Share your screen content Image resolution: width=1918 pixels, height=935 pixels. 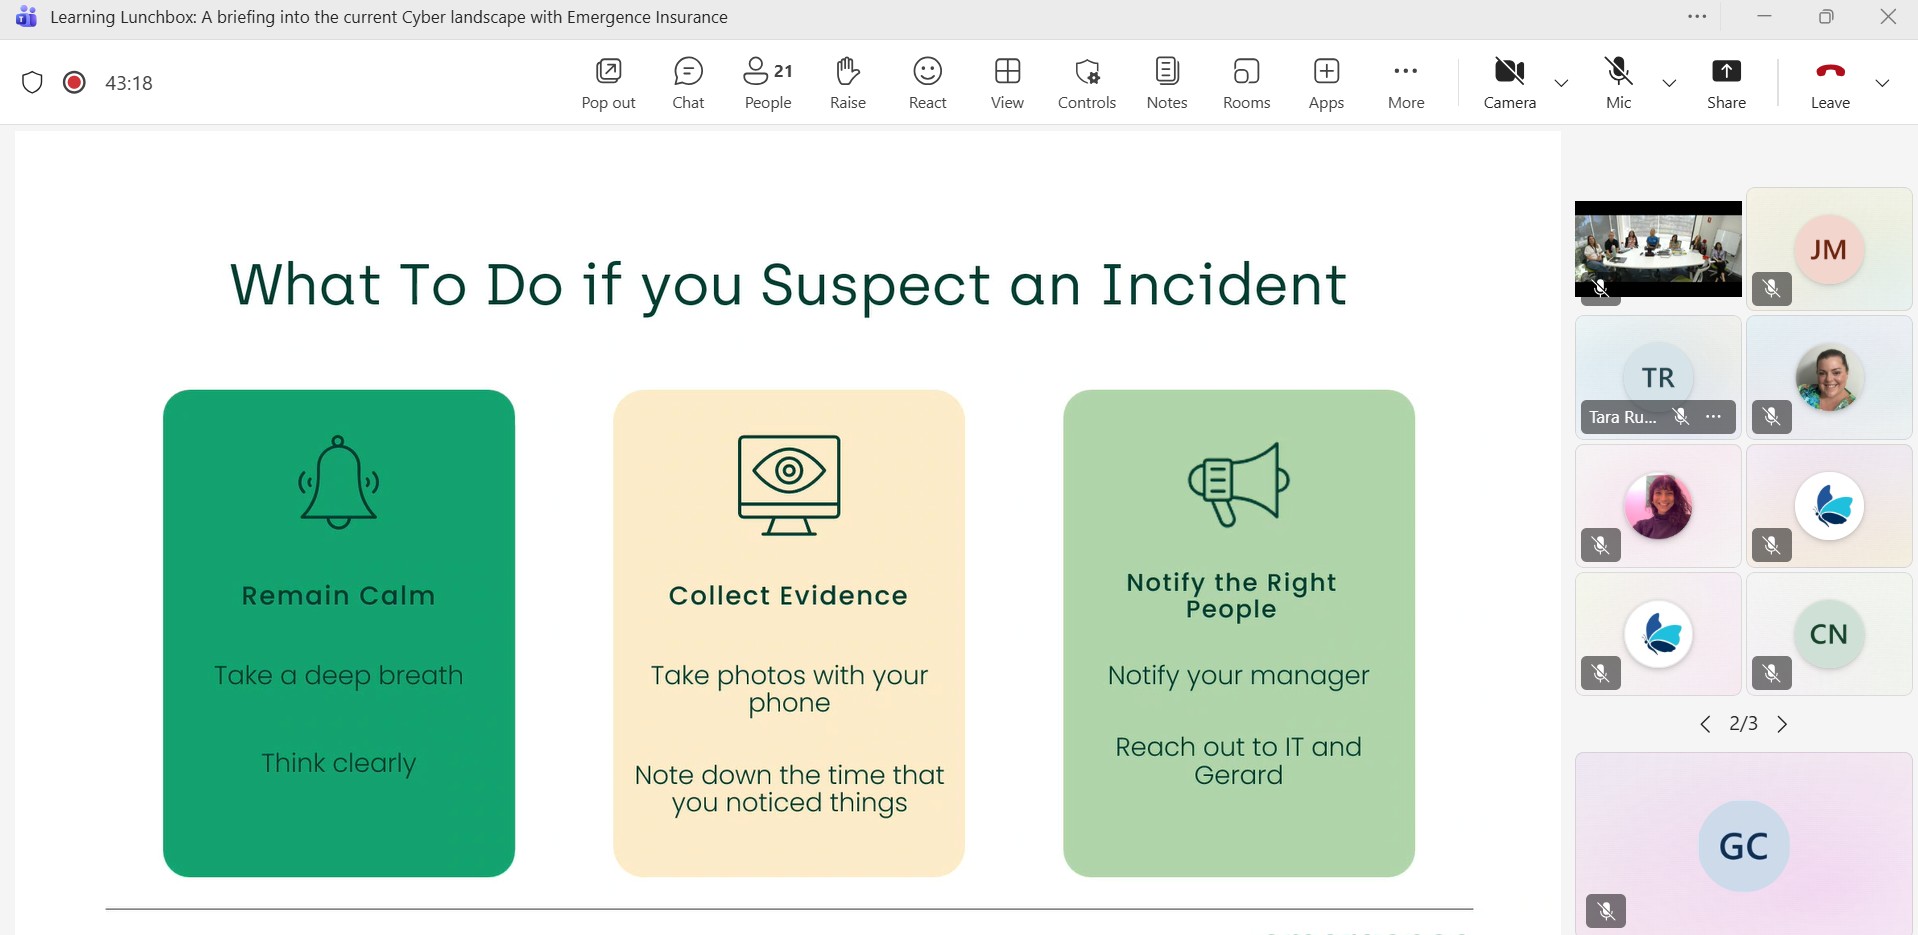pyautogui.click(x=1726, y=83)
